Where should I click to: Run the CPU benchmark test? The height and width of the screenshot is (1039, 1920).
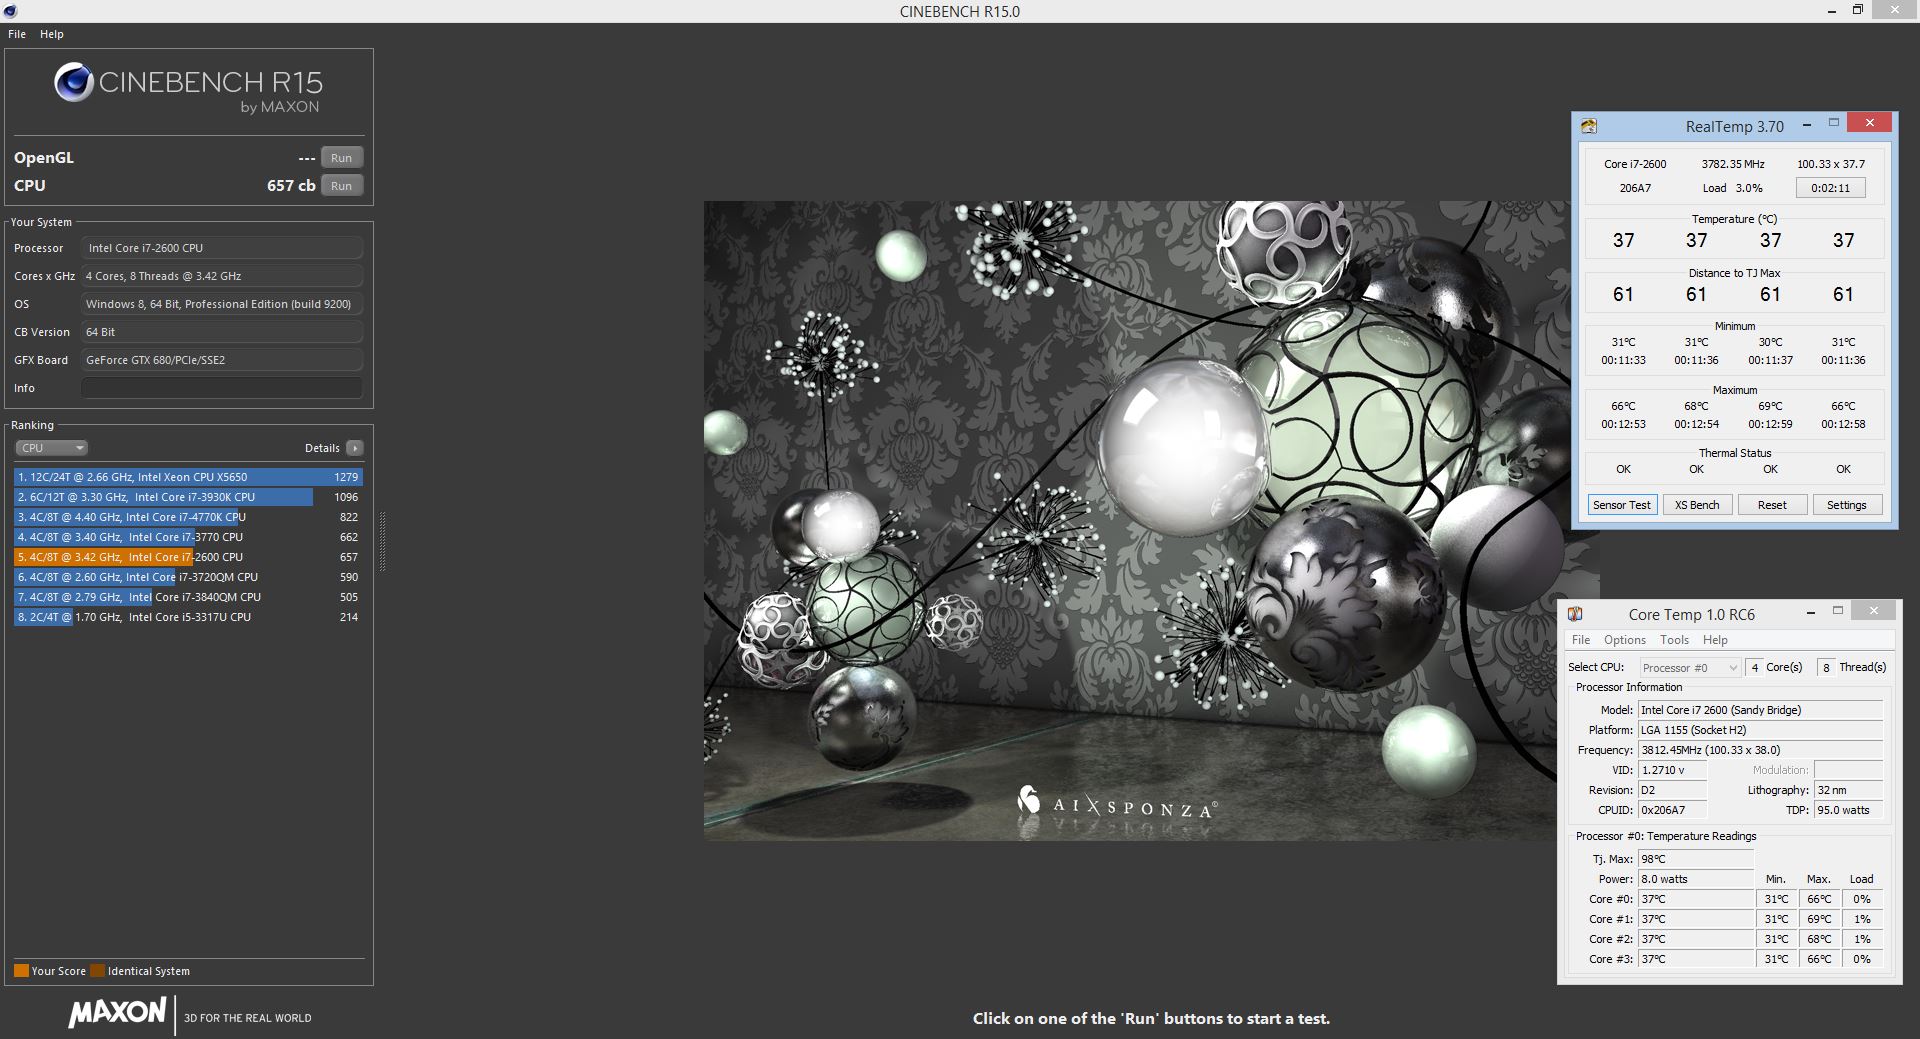coord(342,186)
